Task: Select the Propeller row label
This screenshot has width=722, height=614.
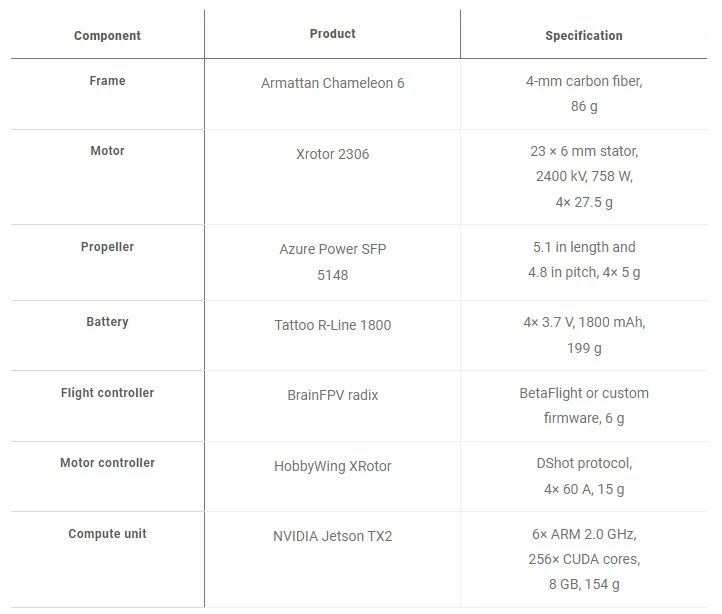Action: pos(107,247)
